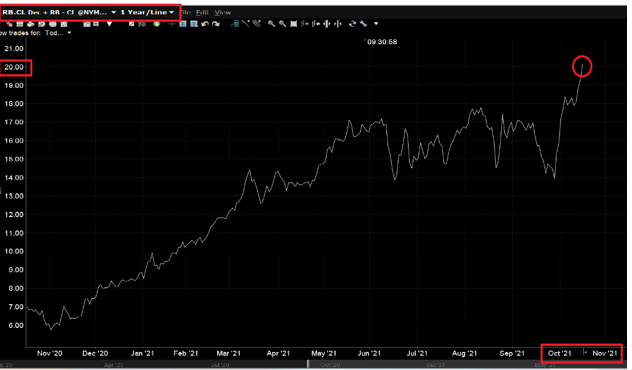Click the Nov '20 date axis label

pos(50,353)
